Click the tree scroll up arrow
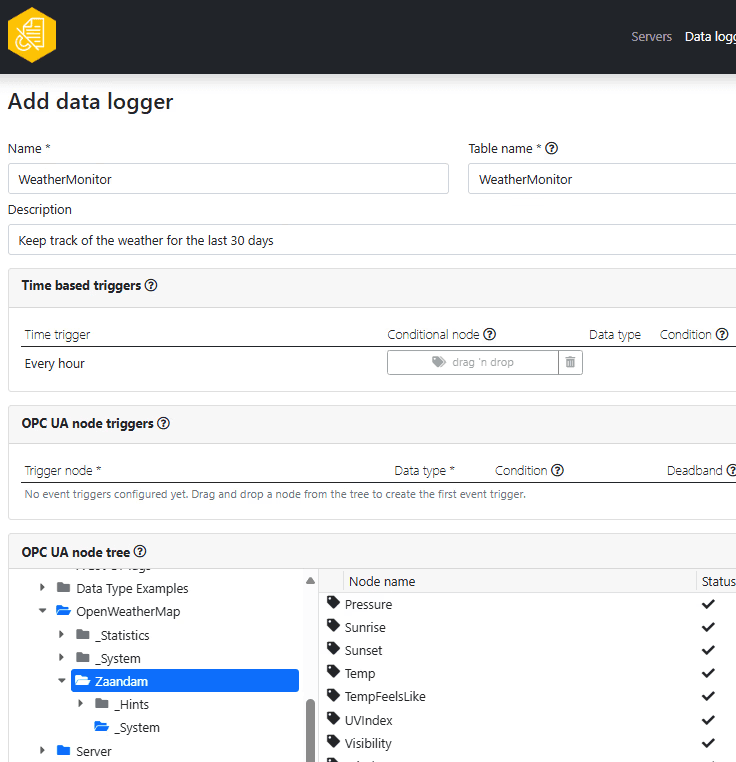 [311, 581]
